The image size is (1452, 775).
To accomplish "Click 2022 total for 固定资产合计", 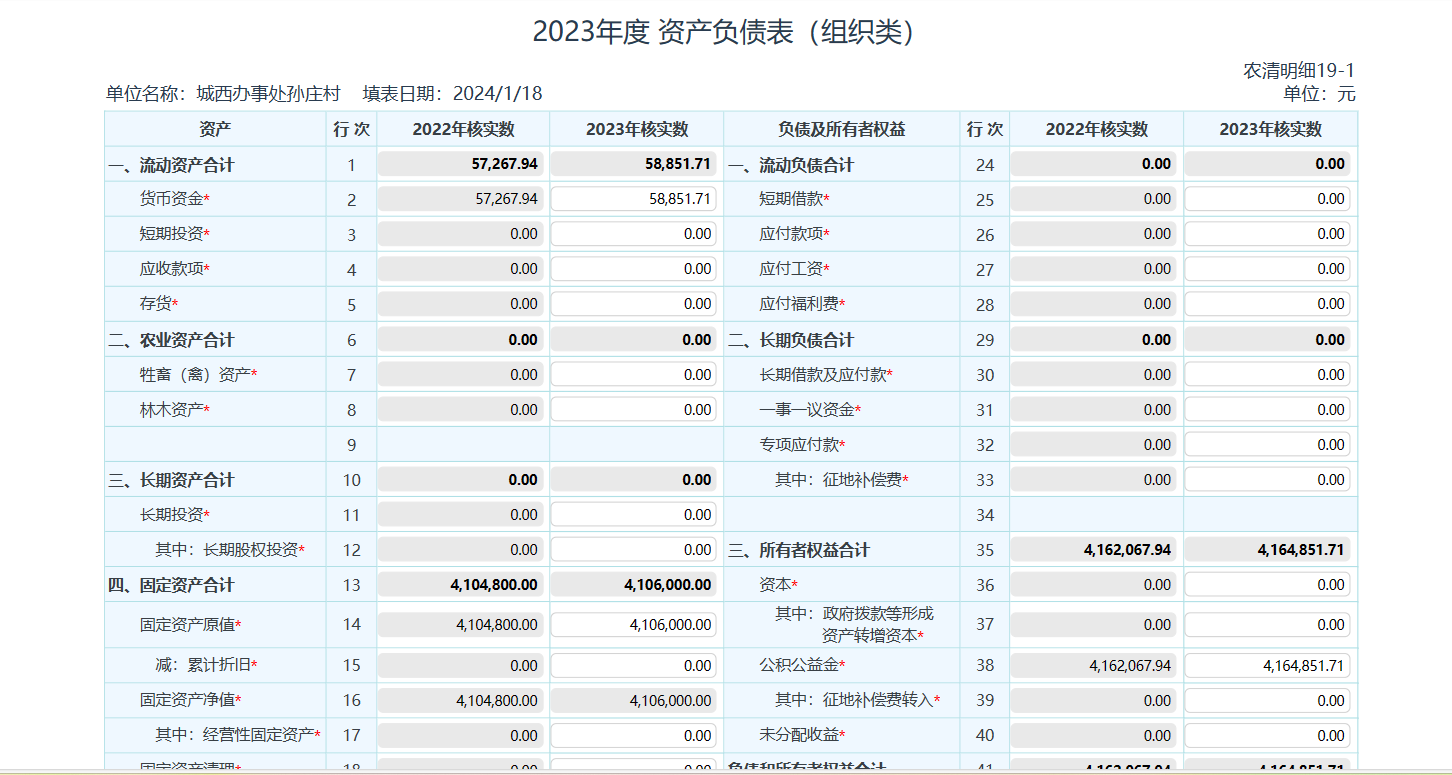I will pyautogui.click(x=460, y=584).
